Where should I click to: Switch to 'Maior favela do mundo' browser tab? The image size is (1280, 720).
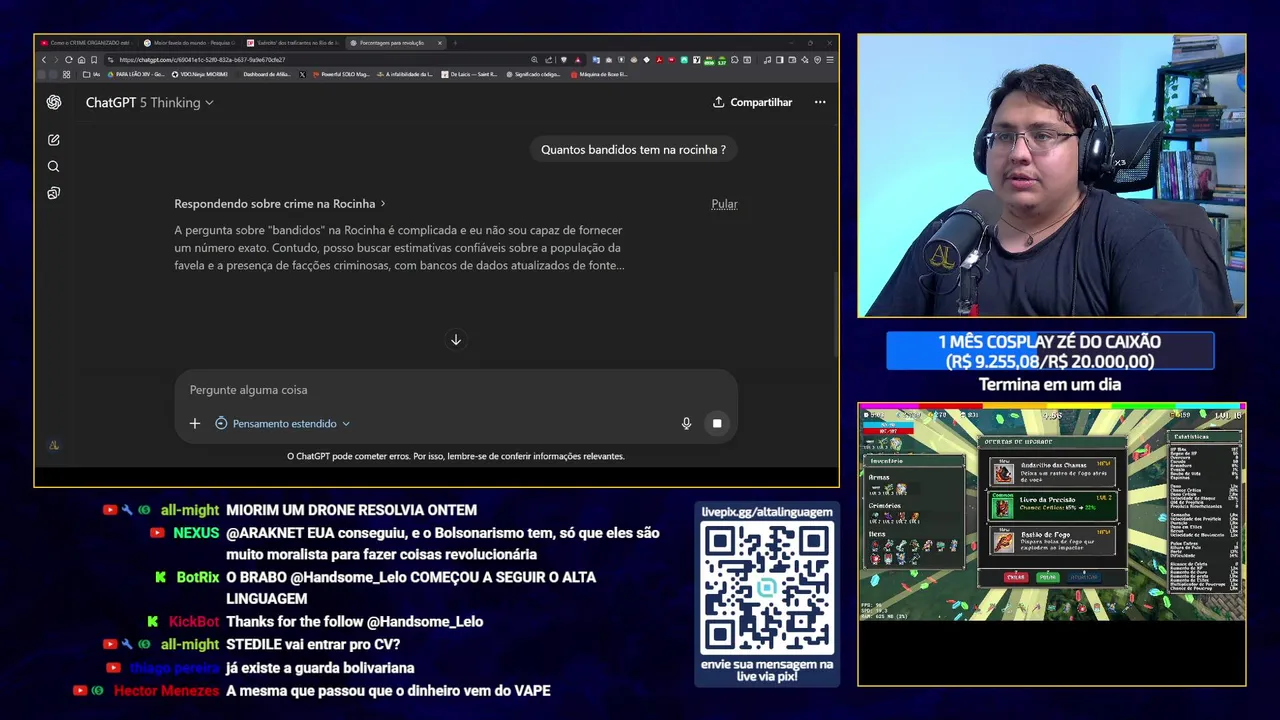coord(188,43)
